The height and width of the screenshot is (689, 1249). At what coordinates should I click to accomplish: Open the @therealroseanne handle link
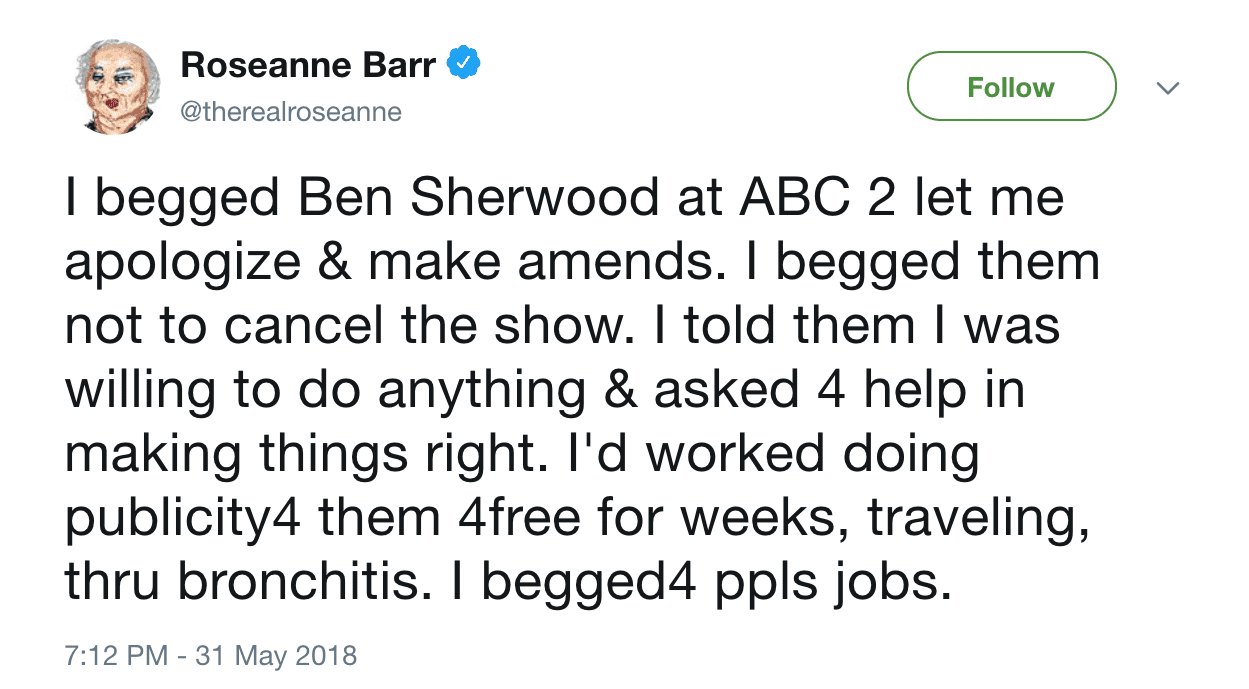pos(290,112)
